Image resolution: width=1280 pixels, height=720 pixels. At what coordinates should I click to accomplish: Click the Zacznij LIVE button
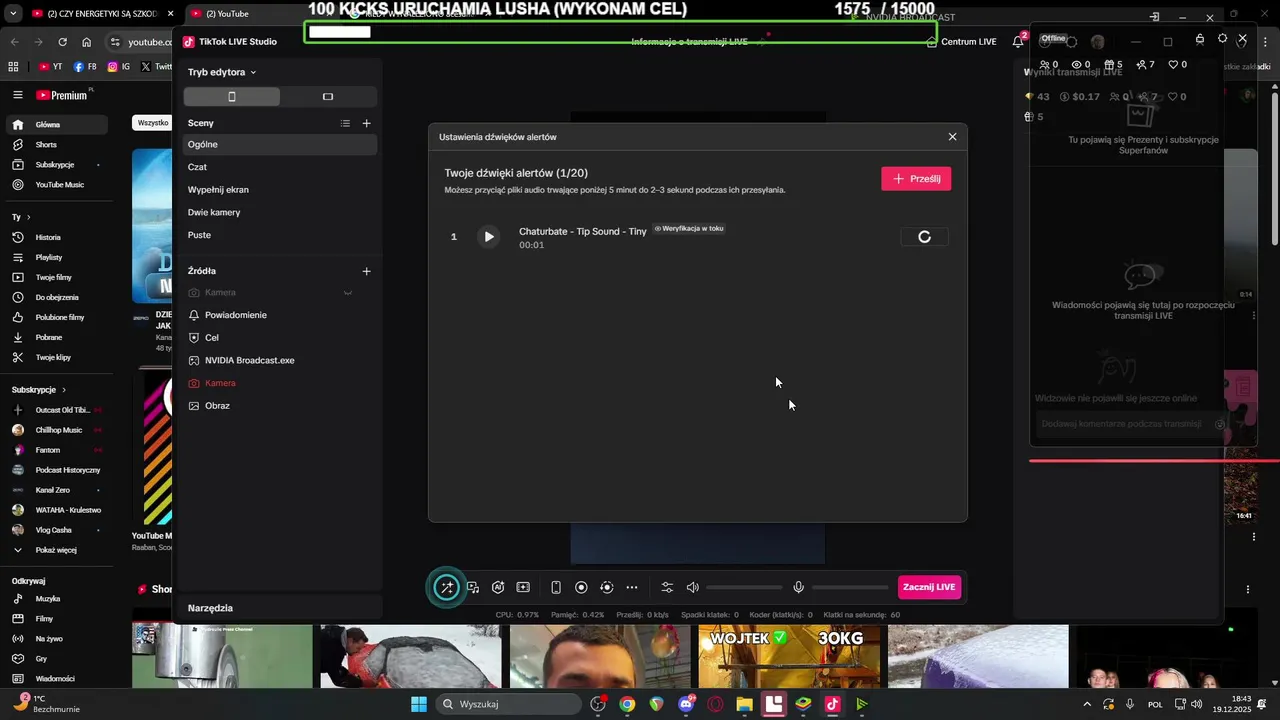[929, 587]
